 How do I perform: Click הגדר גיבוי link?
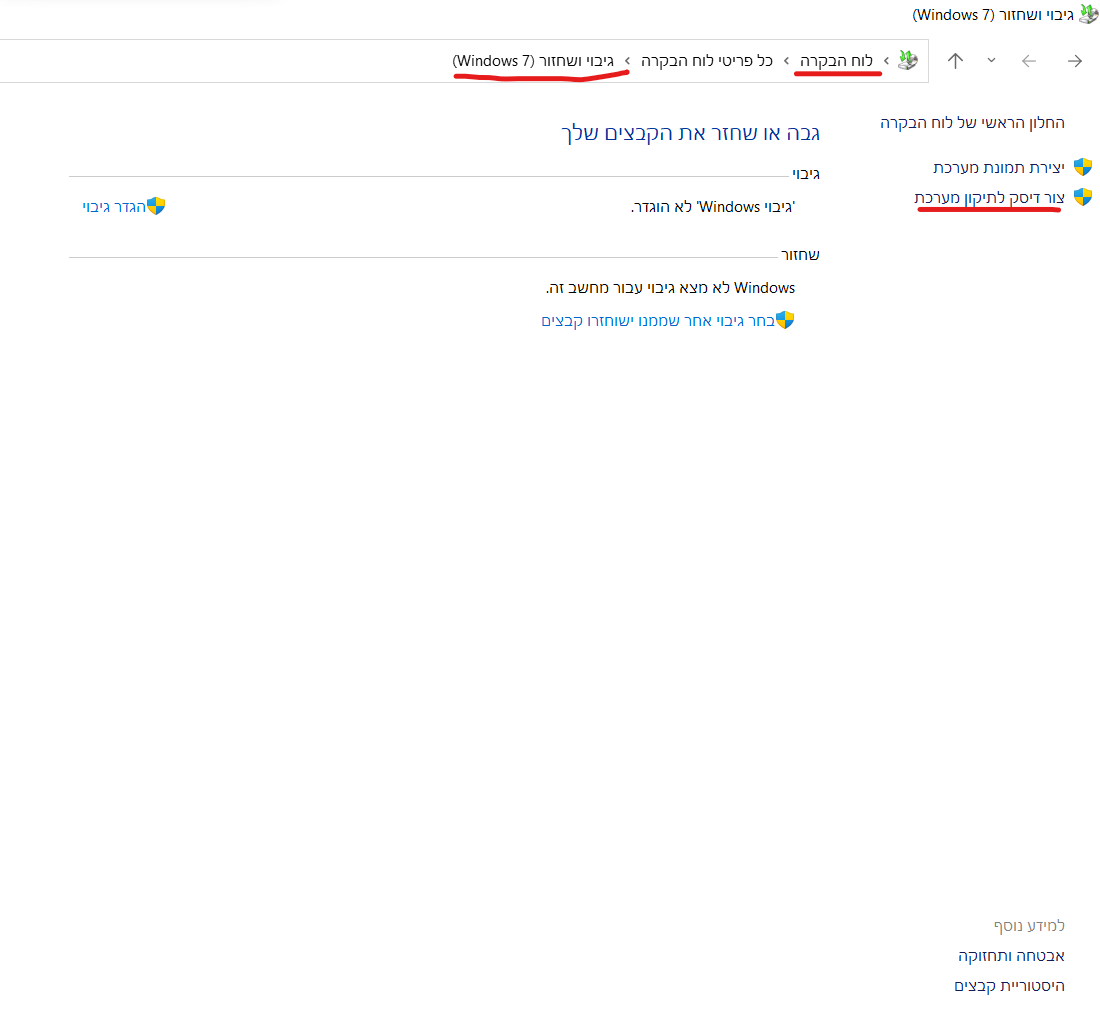[114, 207]
